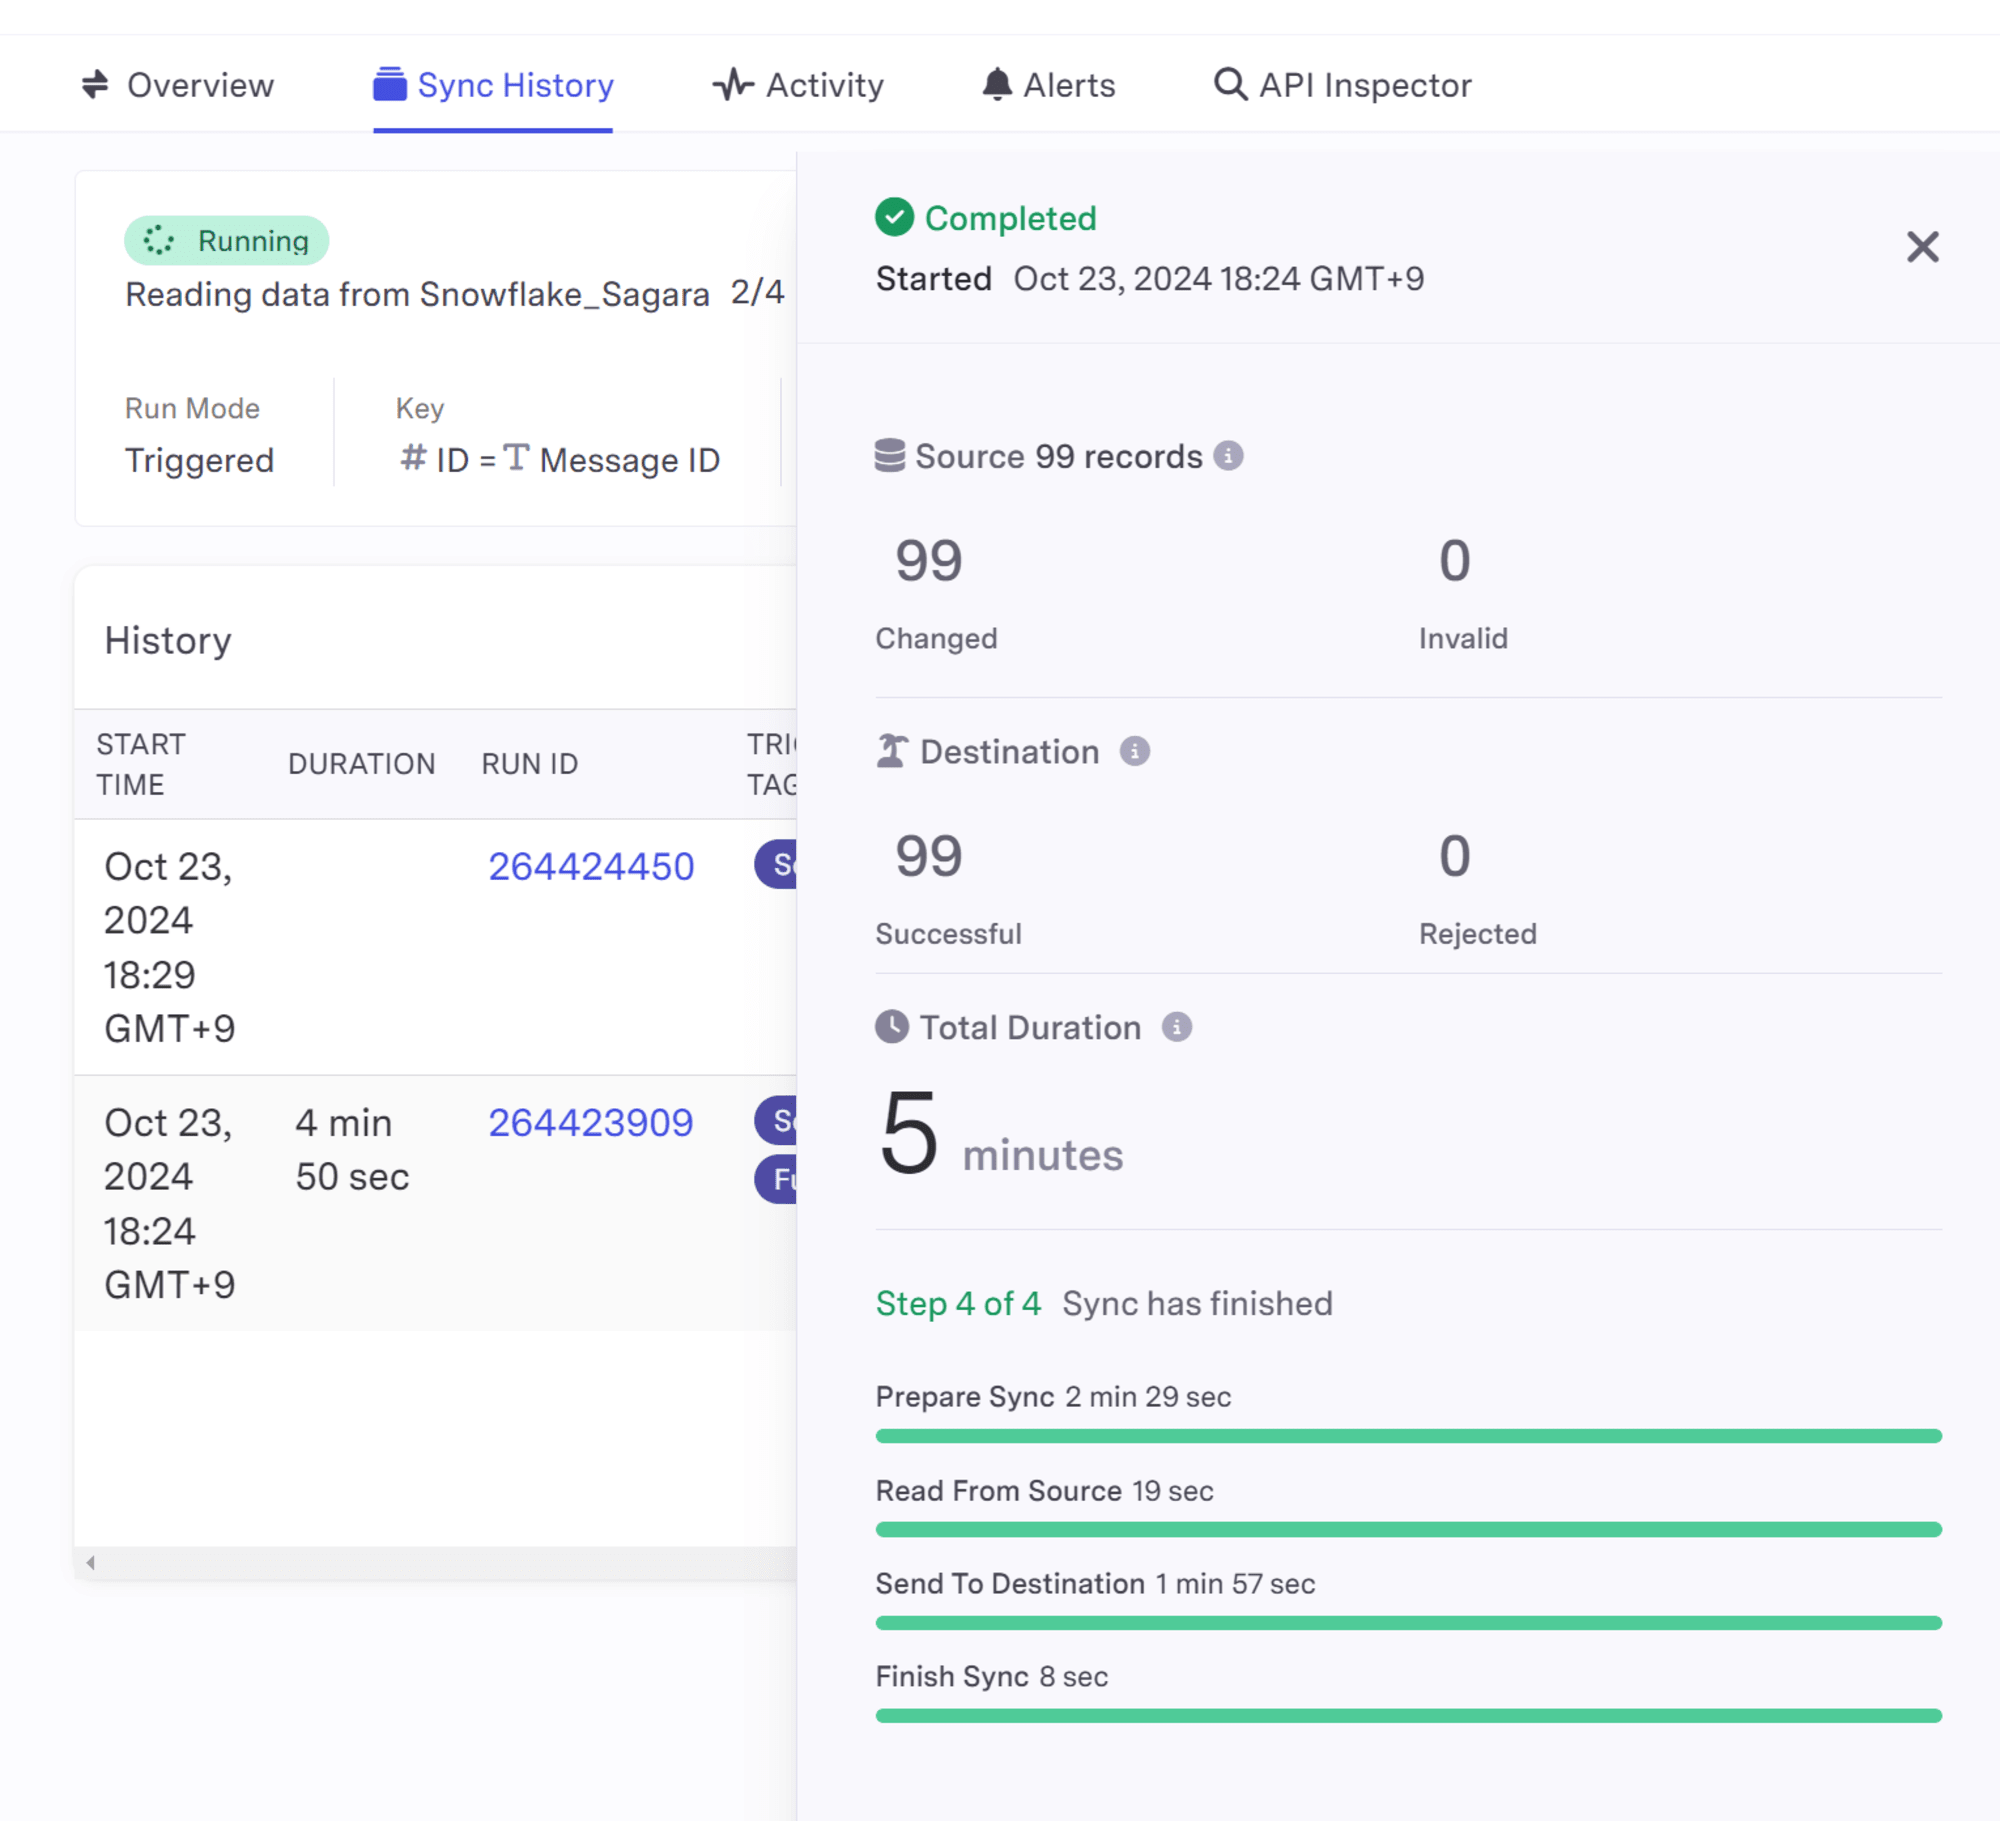Screen dimensions: 2000x1821
Task: Click the Changed count 99
Action: click(928, 560)
